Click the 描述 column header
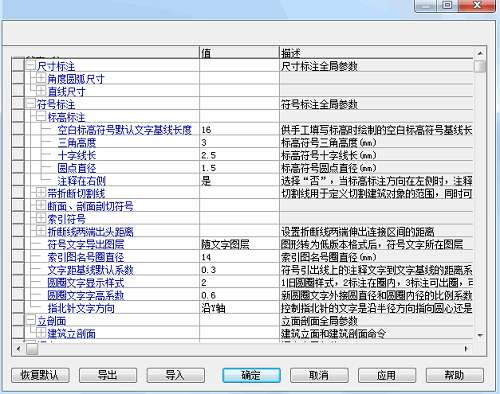500x394 pixels. (376, 53)
